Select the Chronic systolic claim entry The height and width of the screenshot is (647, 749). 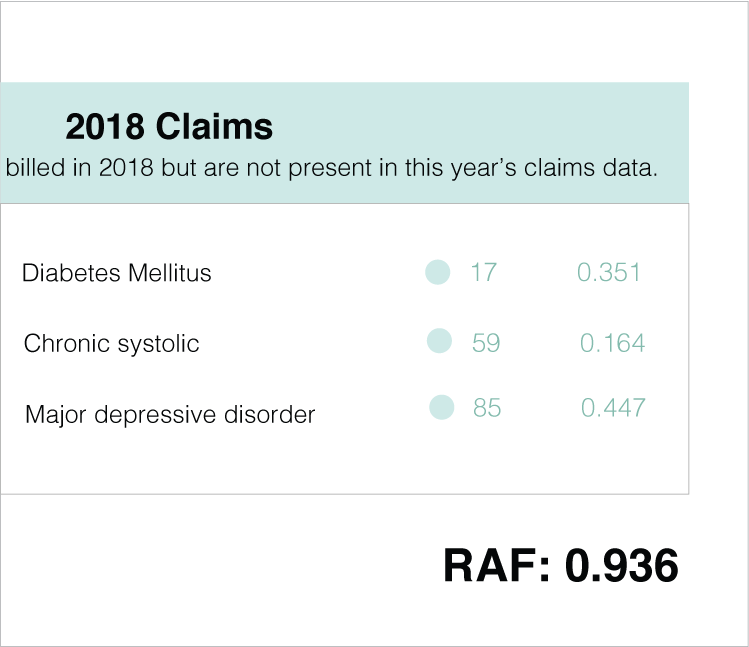(x=112, y=344)
